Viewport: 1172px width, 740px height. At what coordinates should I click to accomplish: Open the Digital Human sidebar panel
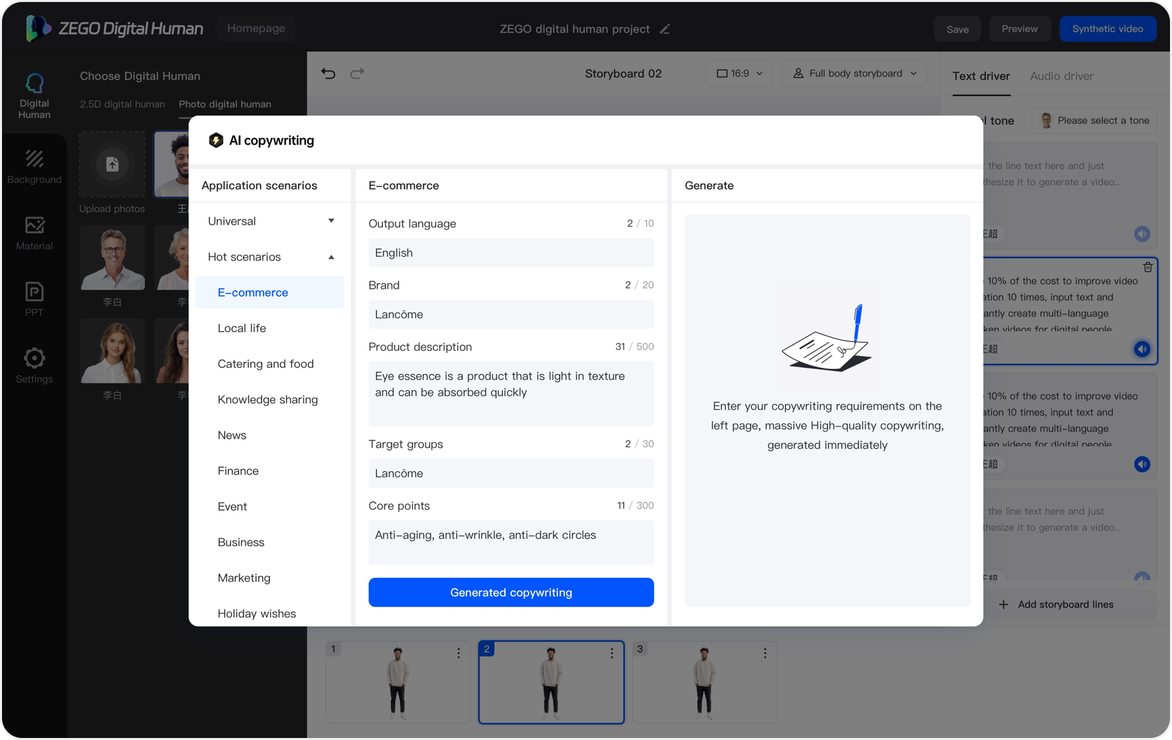(34, 96)
